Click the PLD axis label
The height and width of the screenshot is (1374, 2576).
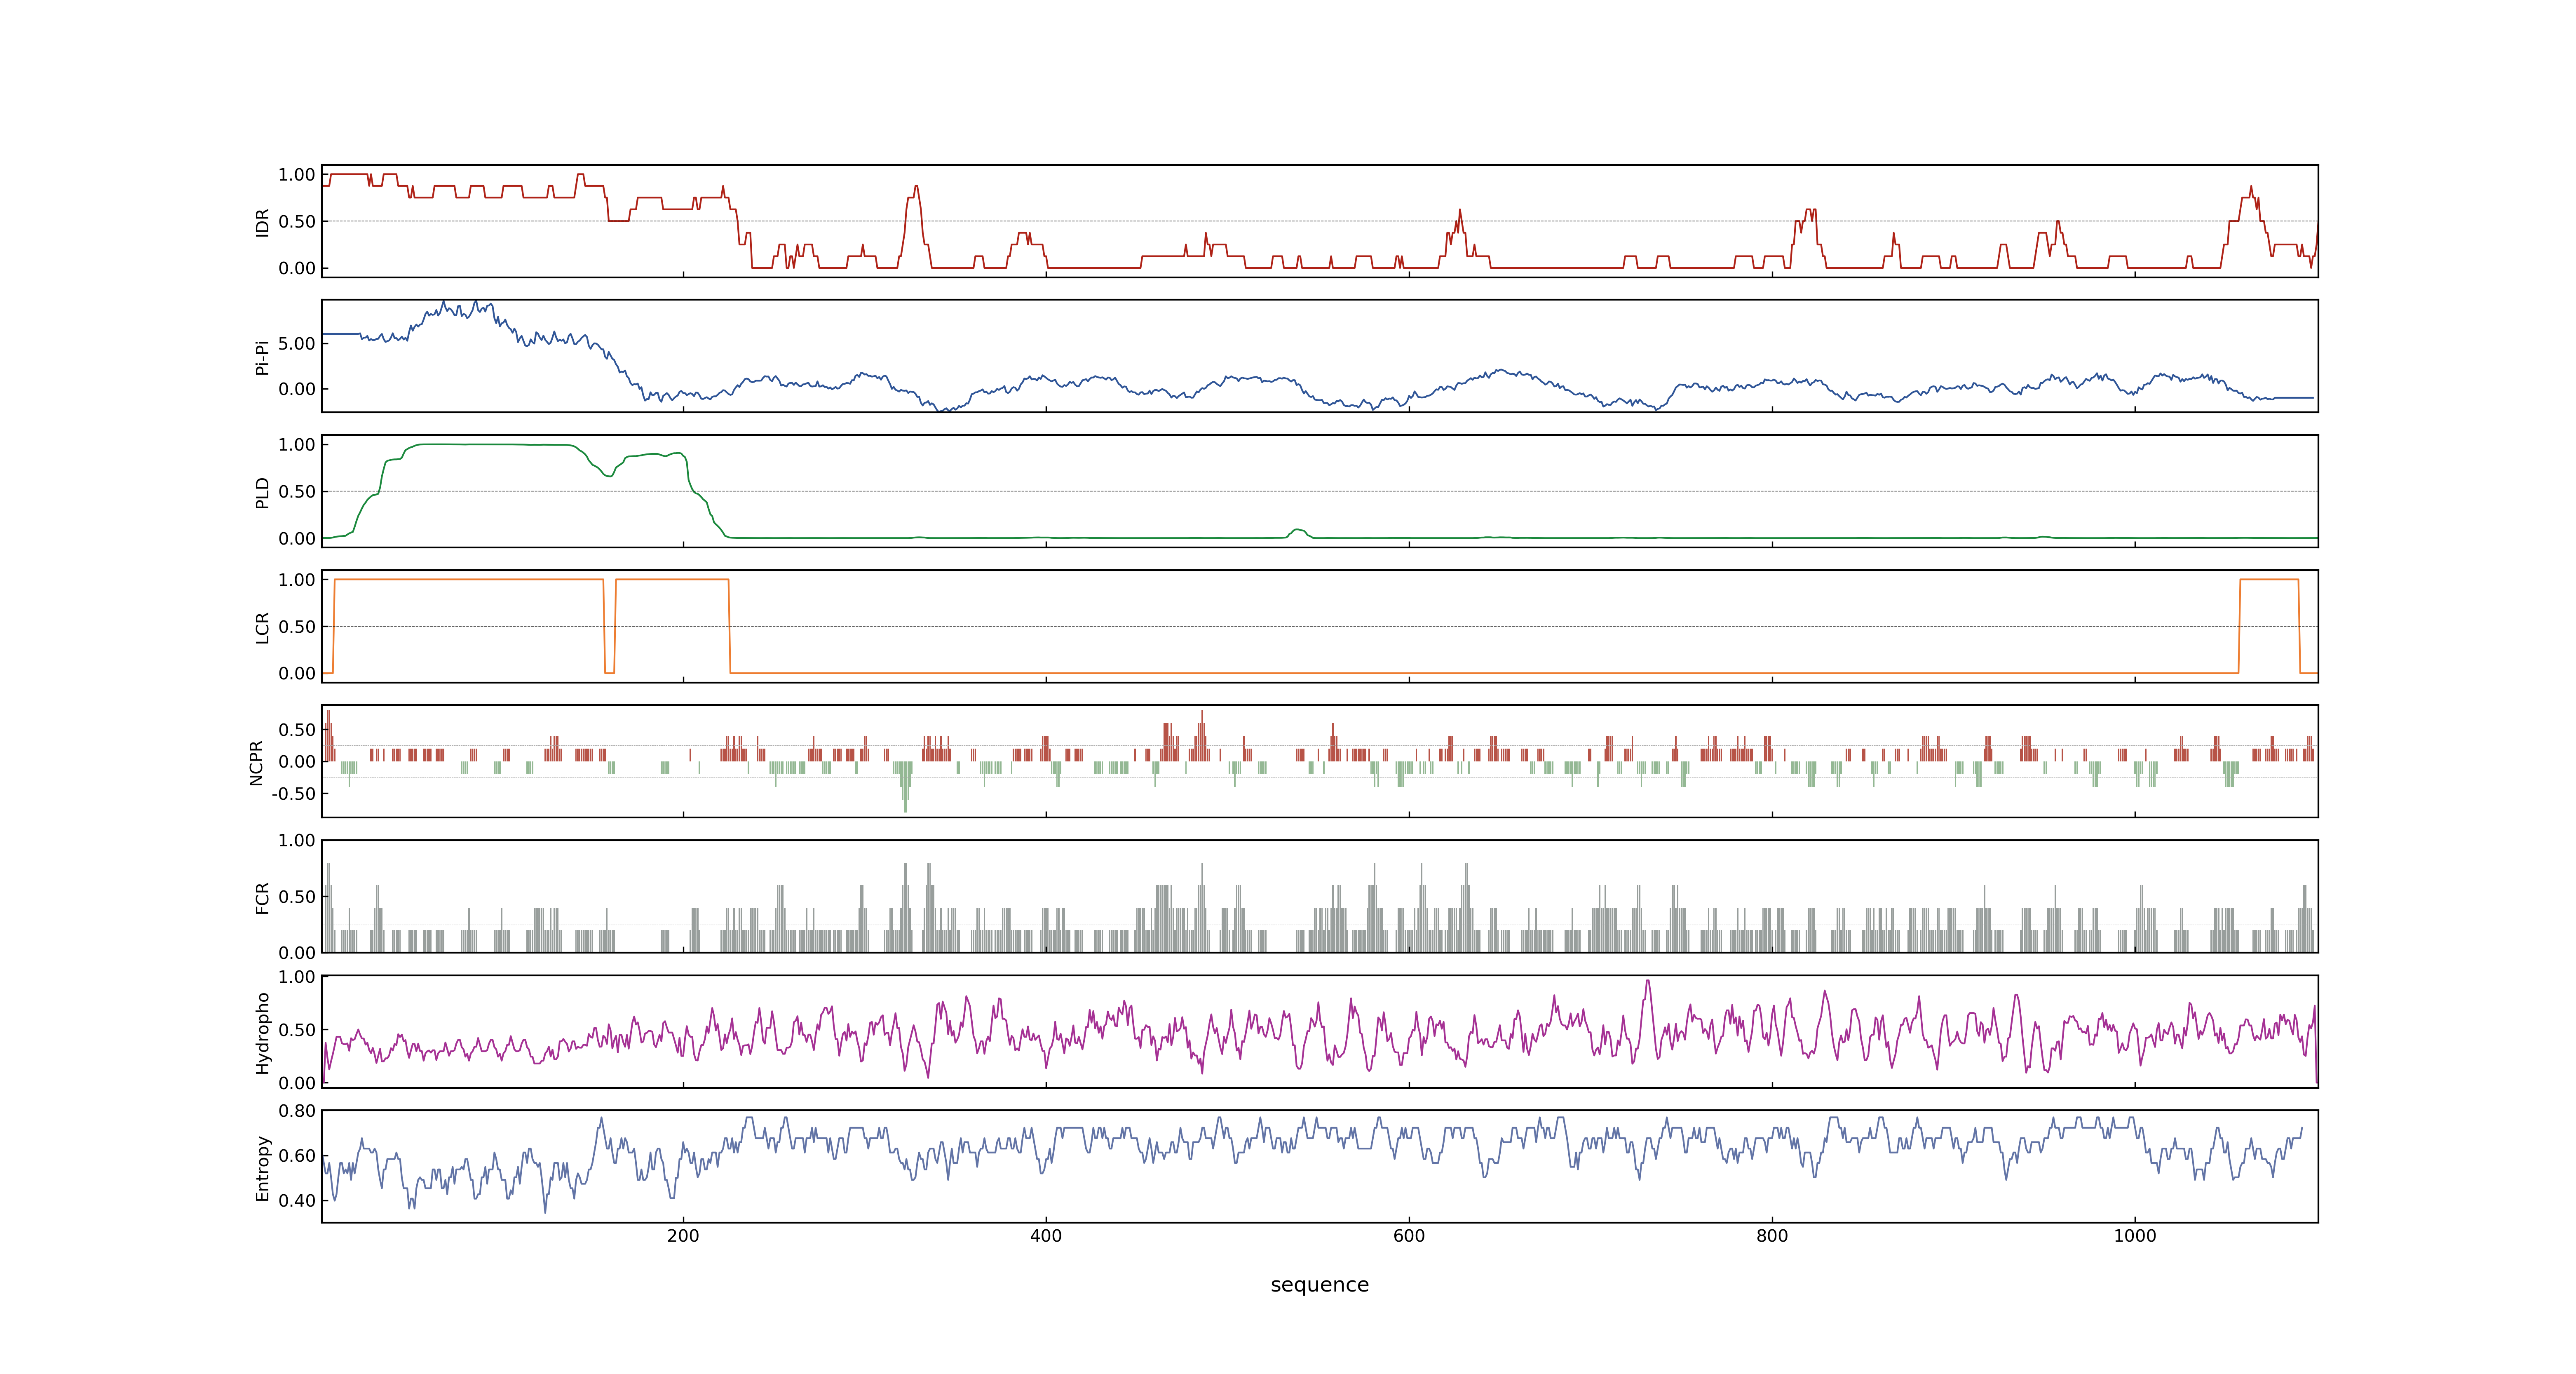coord(263,492)
